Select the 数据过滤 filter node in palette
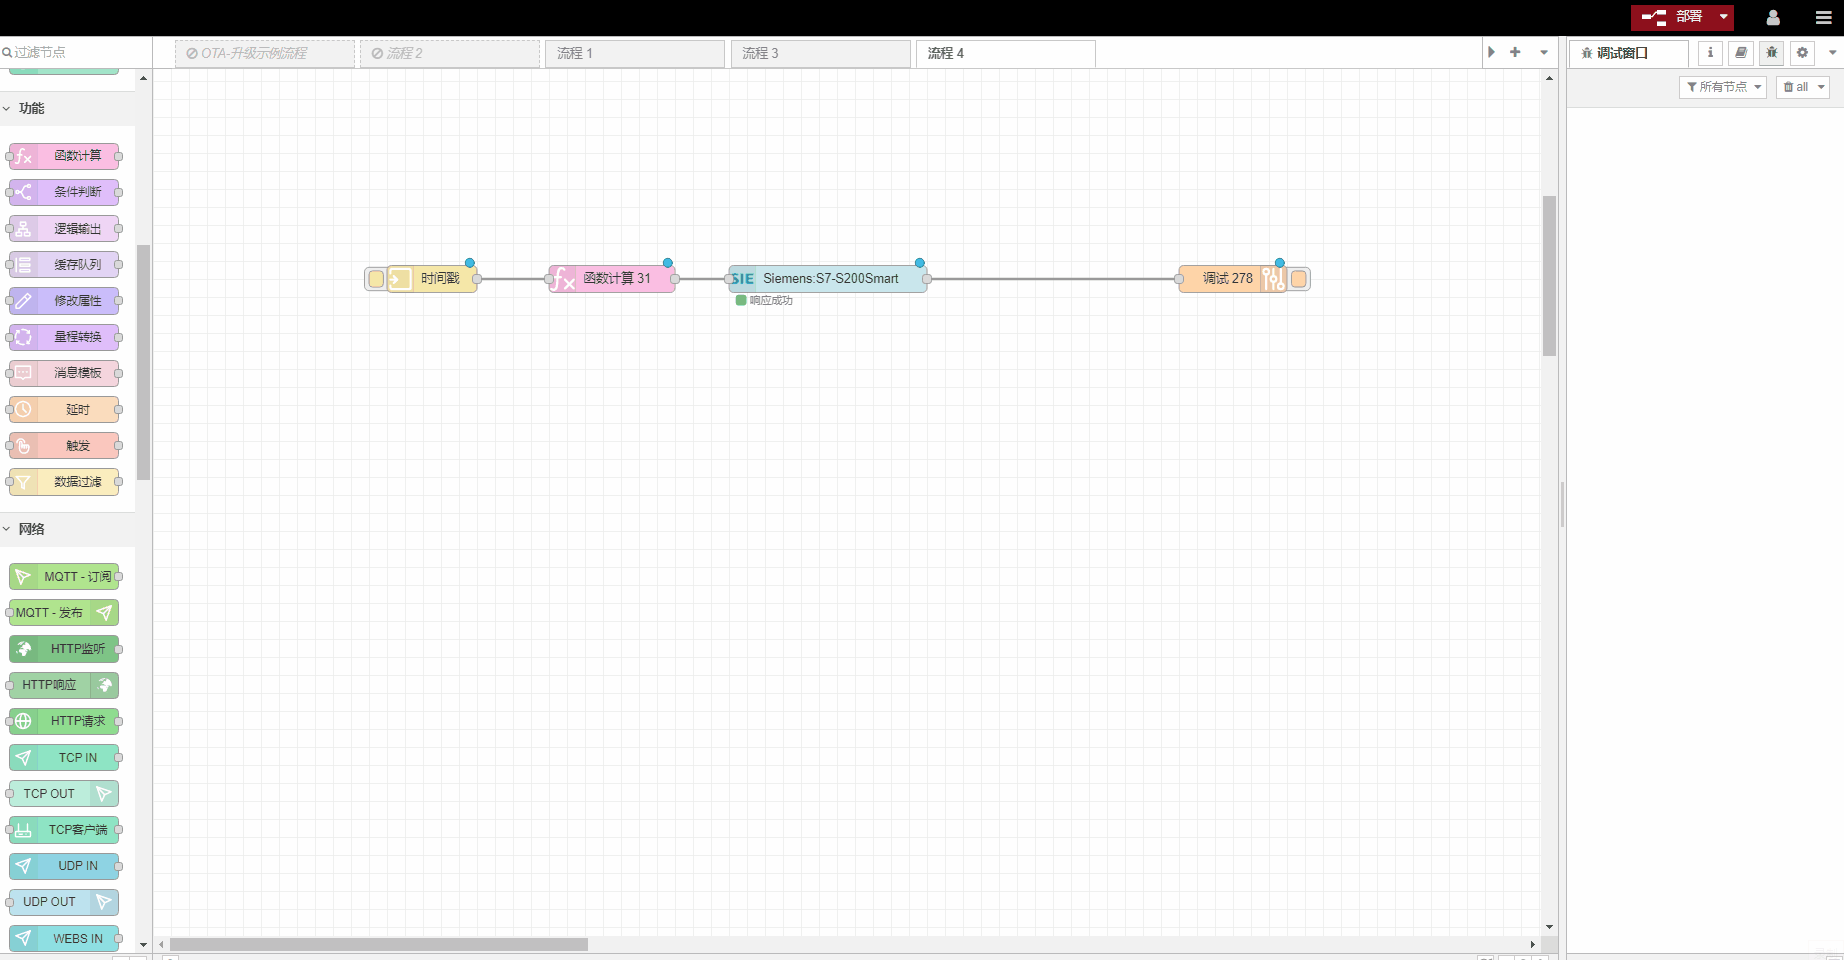Viewport: 1844px width, 960px height. (64, 482)
